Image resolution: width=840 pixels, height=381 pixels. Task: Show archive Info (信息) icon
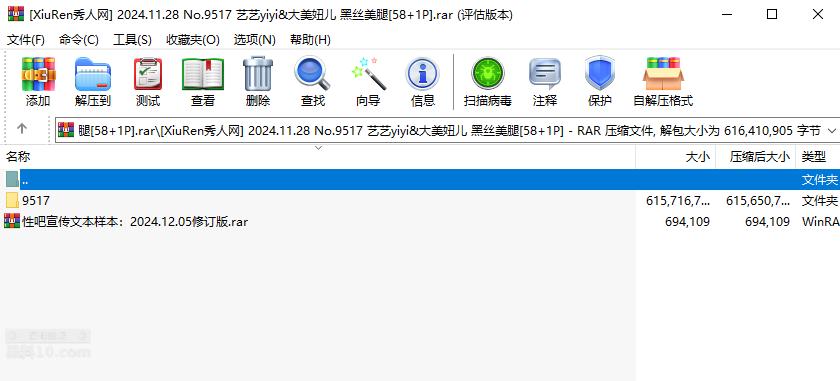click(423, 81)
